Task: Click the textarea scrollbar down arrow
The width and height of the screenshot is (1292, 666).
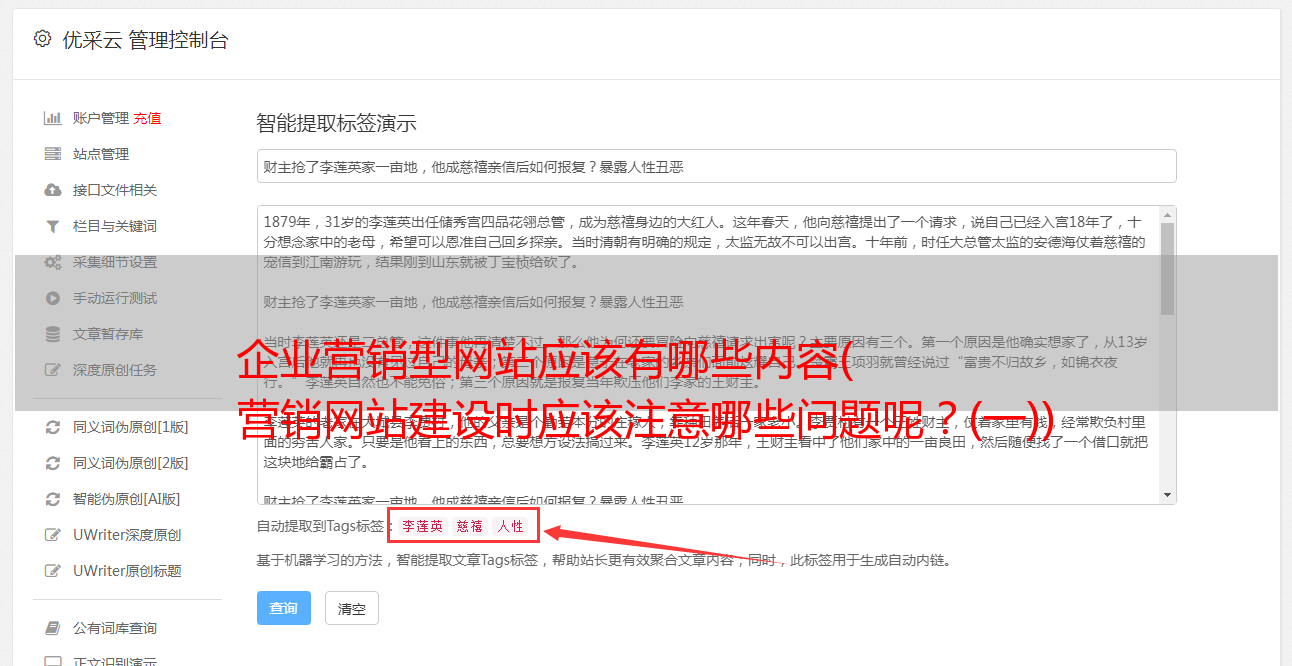Action: tap(1168, 495)
